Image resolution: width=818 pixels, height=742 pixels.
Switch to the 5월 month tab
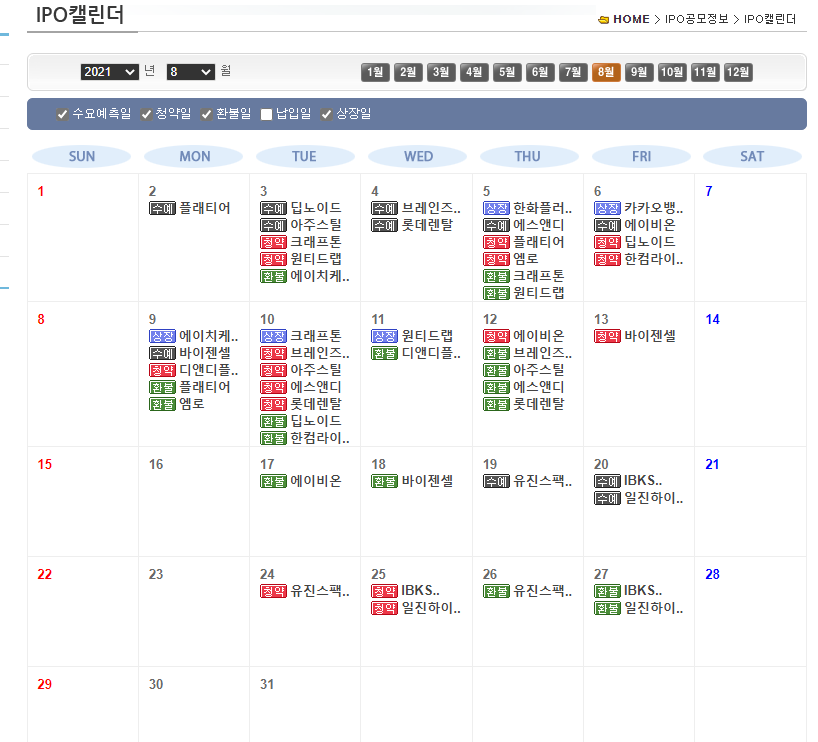pos(507,72)
